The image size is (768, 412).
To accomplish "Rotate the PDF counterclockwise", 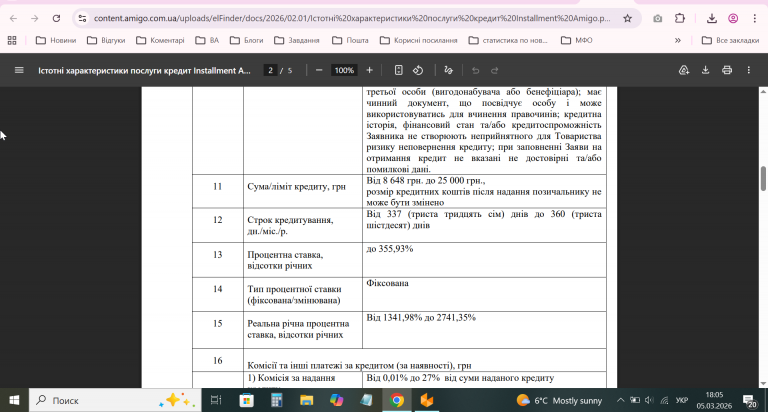I will tap(419, 70).
